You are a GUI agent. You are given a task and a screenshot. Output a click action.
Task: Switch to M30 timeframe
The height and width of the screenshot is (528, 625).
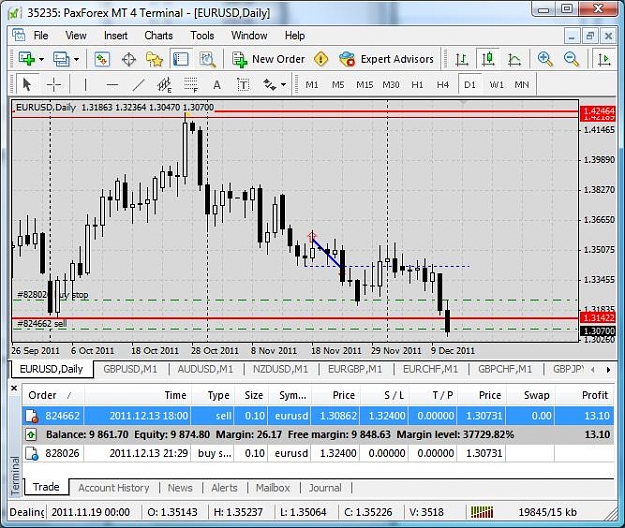(391, 84)
